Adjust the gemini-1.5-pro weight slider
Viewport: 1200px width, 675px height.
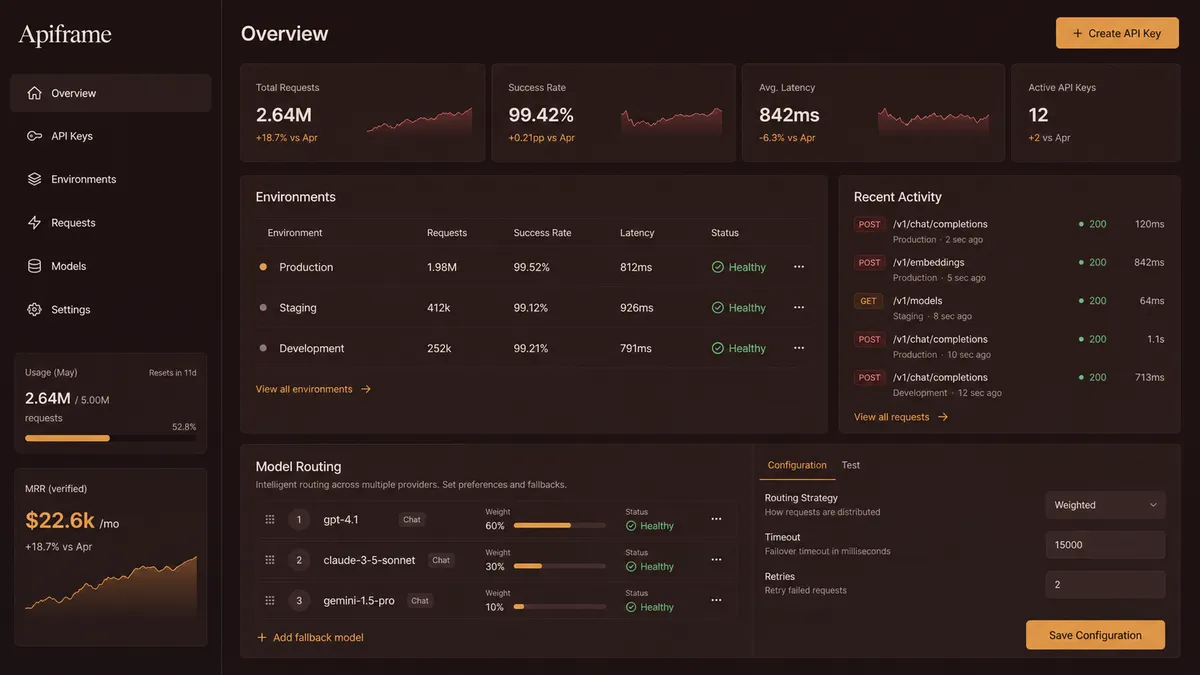point(559,606)
